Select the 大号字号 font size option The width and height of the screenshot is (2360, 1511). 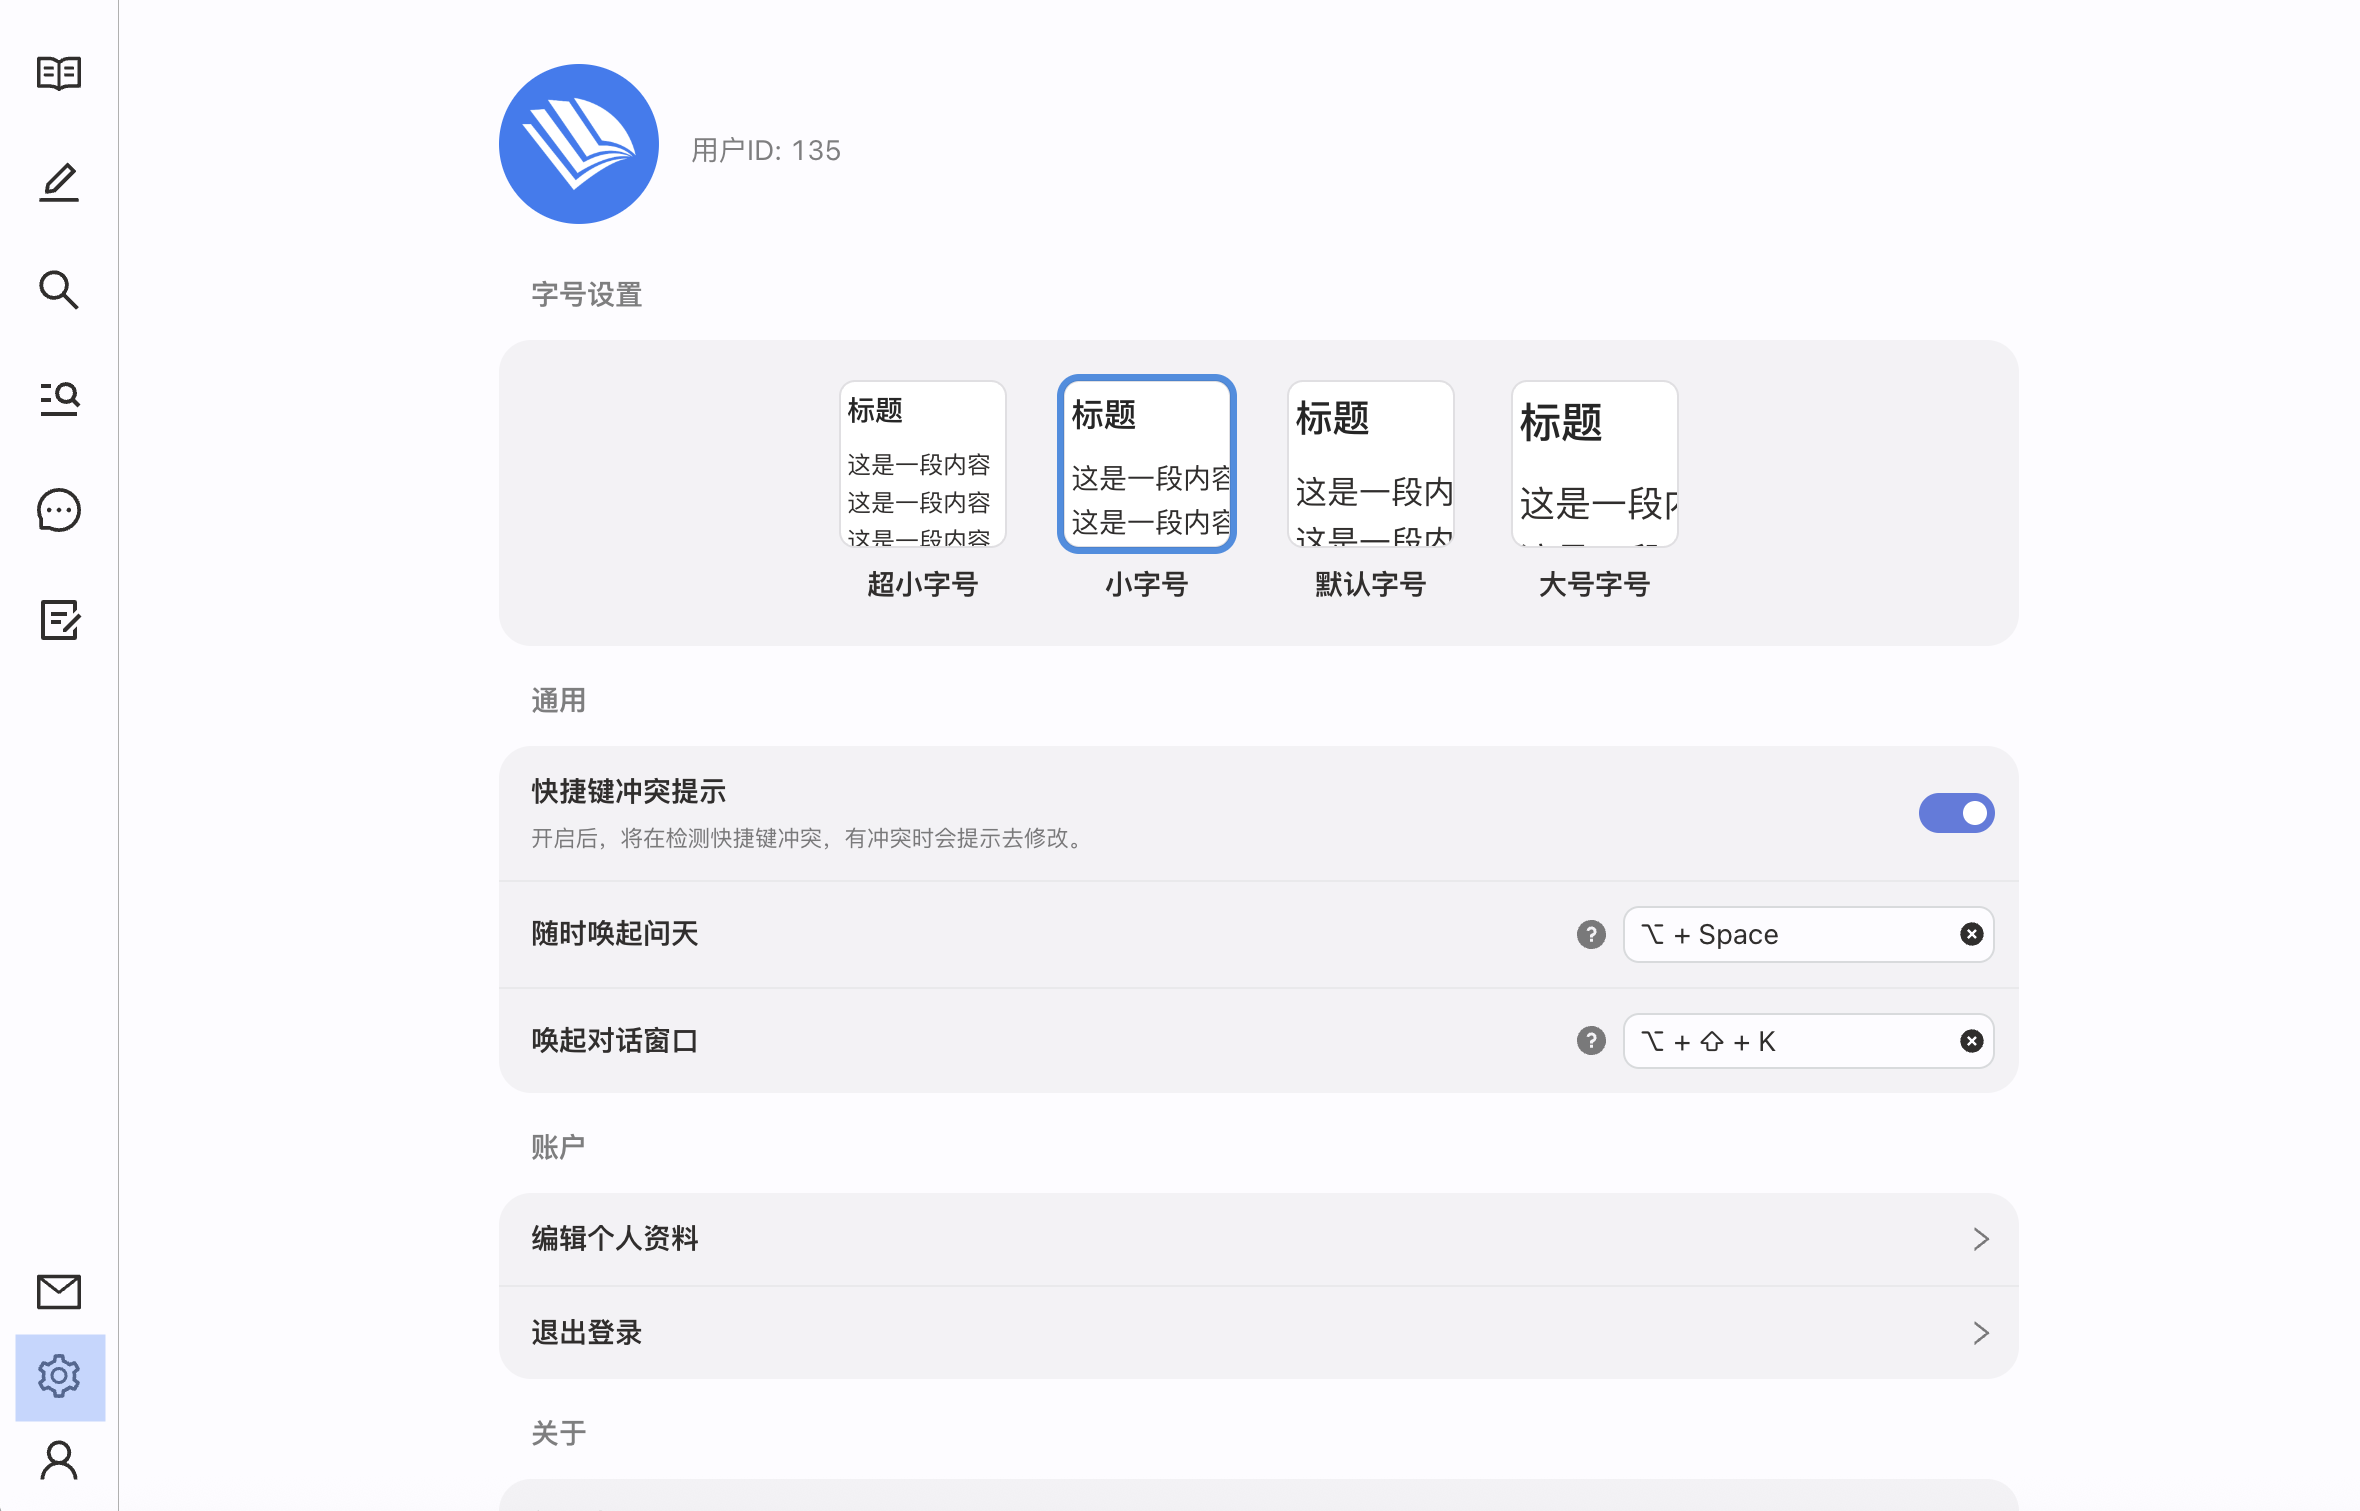[1594, 489]
